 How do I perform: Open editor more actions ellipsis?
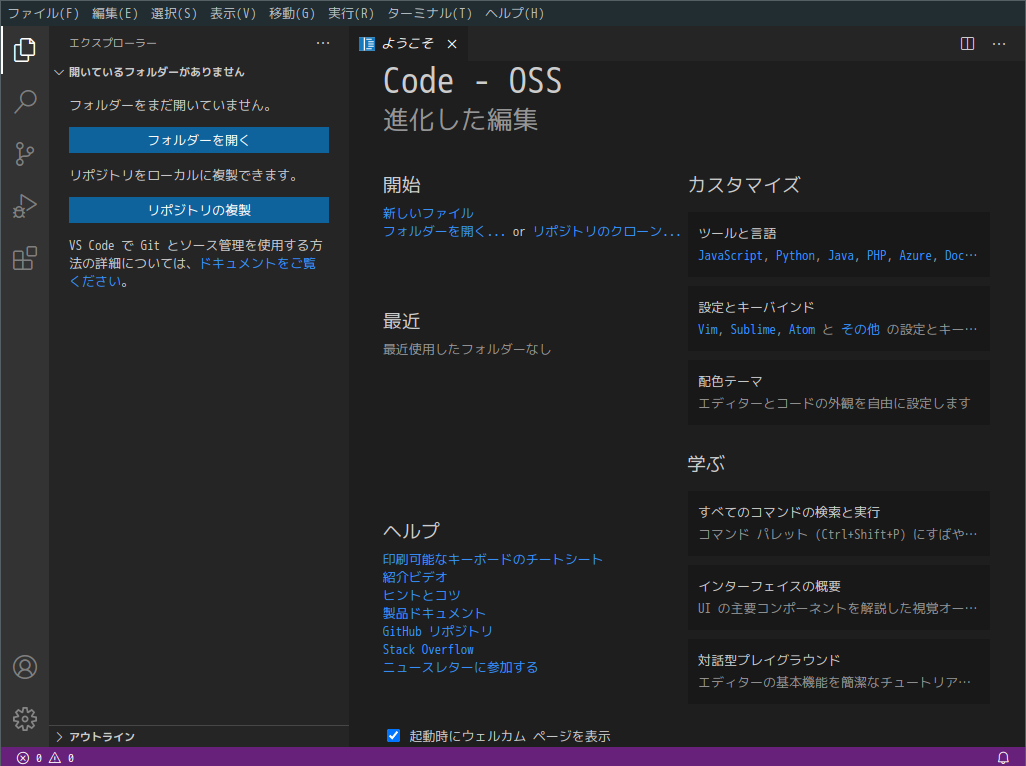coord(999,44)
